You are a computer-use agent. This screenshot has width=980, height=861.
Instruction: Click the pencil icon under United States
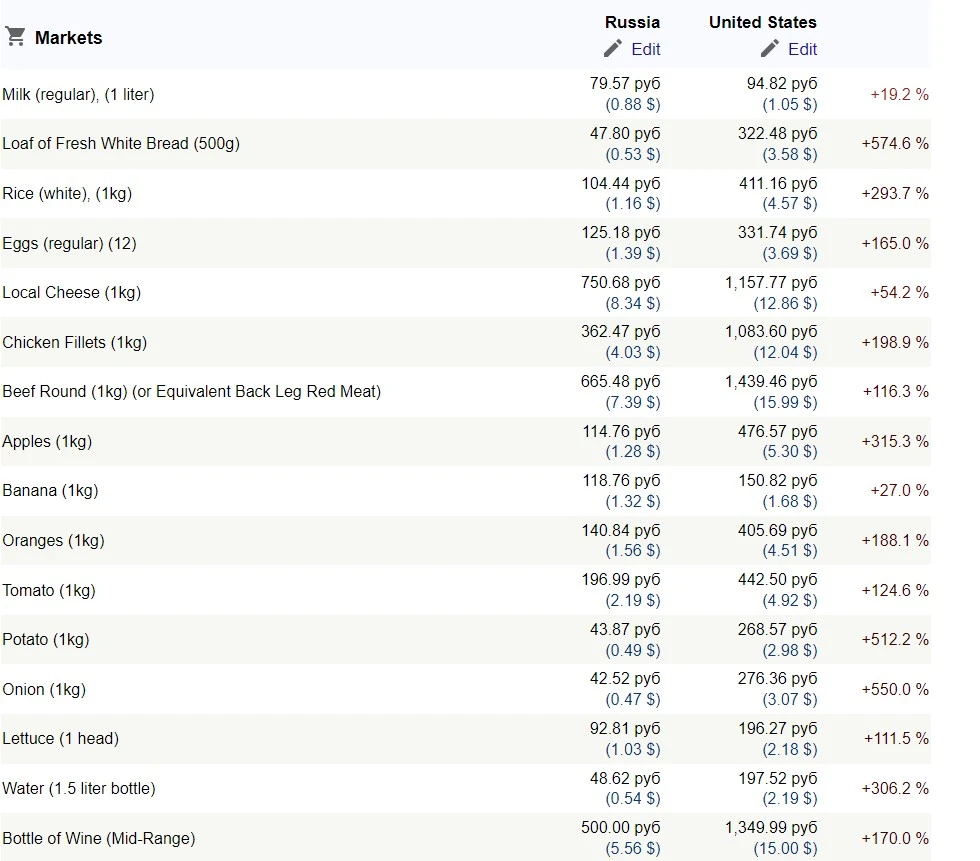(x=770, y=49)
